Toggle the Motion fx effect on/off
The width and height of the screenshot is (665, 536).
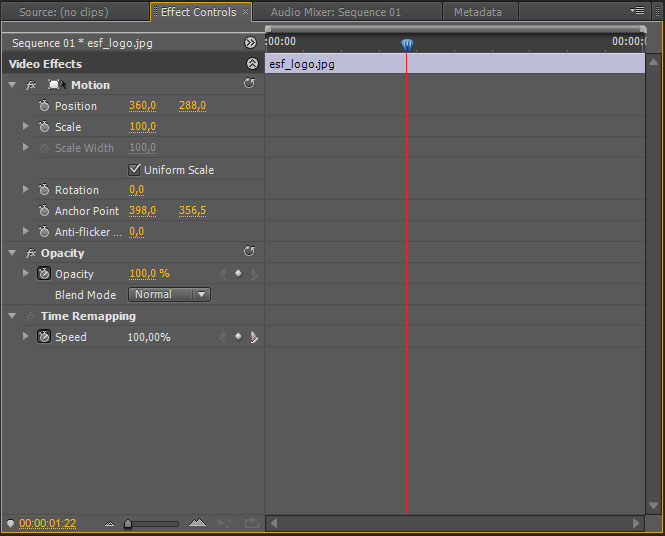pyautogui.click(x=31, y=85)
